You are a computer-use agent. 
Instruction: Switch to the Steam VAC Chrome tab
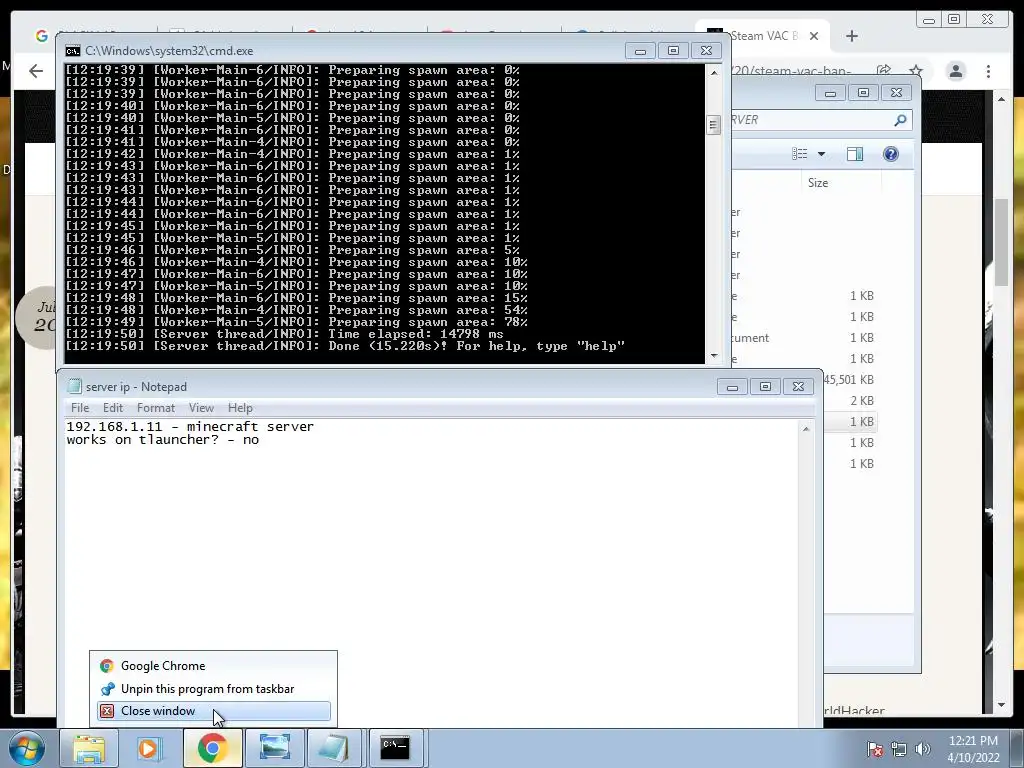pyautogui.click(x=761, y=36)
